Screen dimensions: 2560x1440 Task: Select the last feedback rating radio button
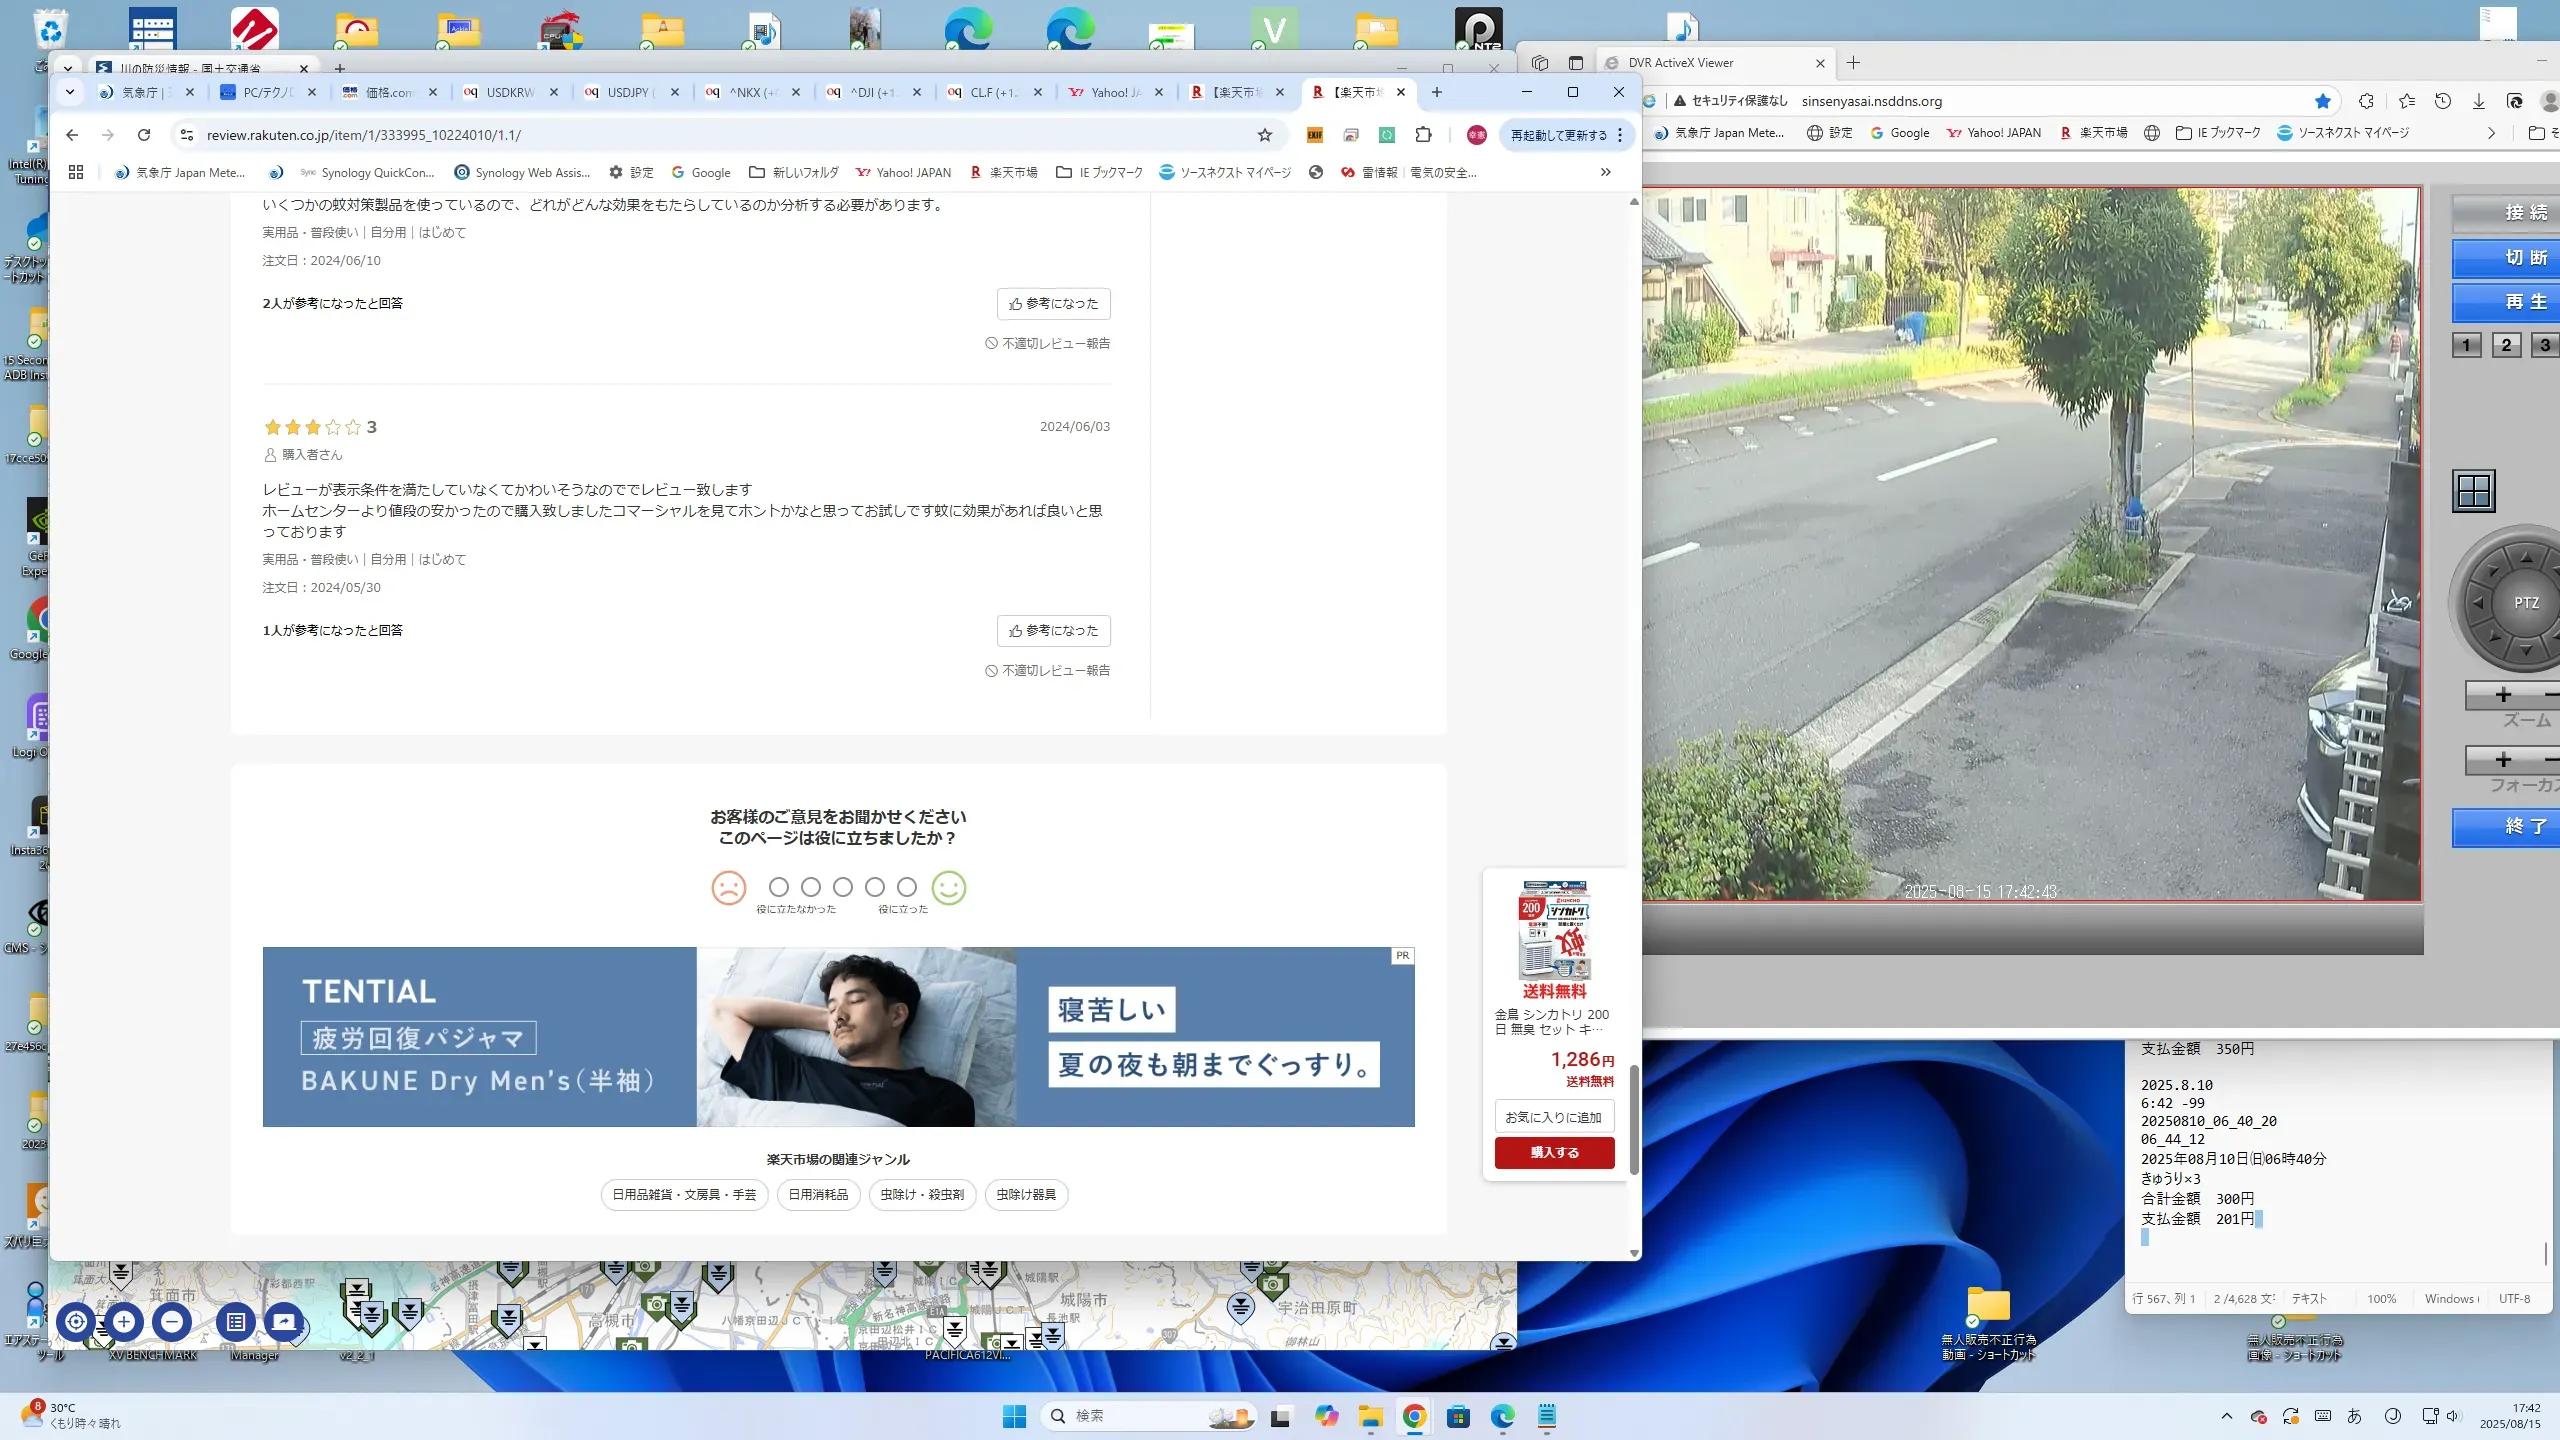click(x=907, y=887)
